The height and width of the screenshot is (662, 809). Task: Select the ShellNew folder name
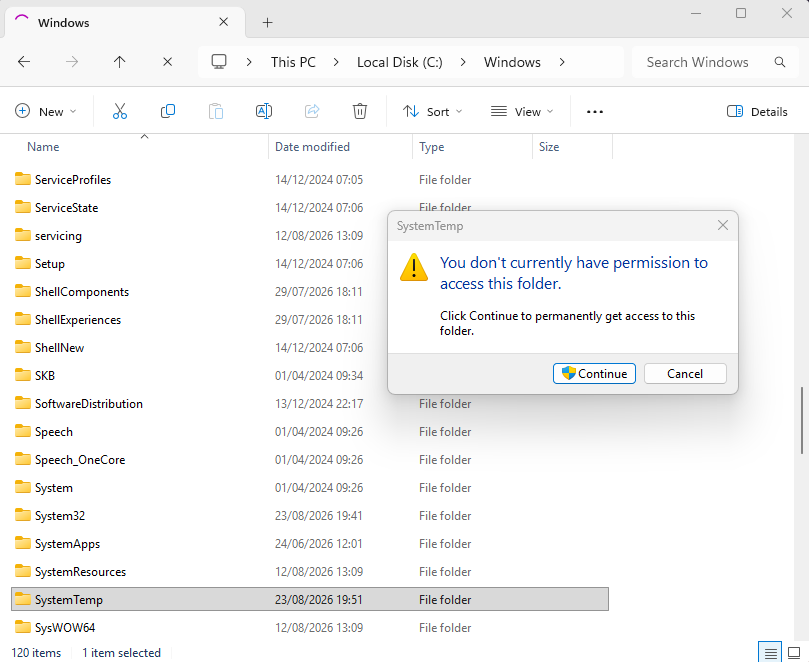[x=59, y=347]
